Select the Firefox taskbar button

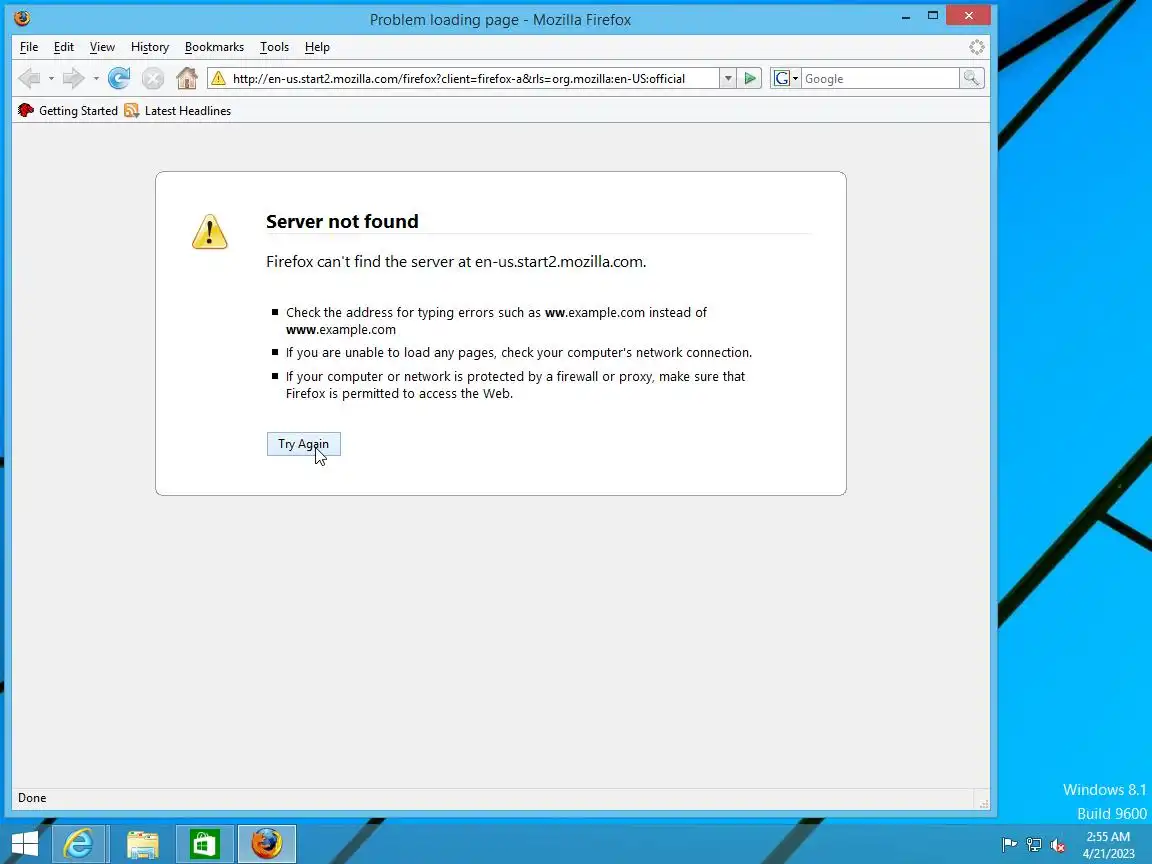click(267, 843)
